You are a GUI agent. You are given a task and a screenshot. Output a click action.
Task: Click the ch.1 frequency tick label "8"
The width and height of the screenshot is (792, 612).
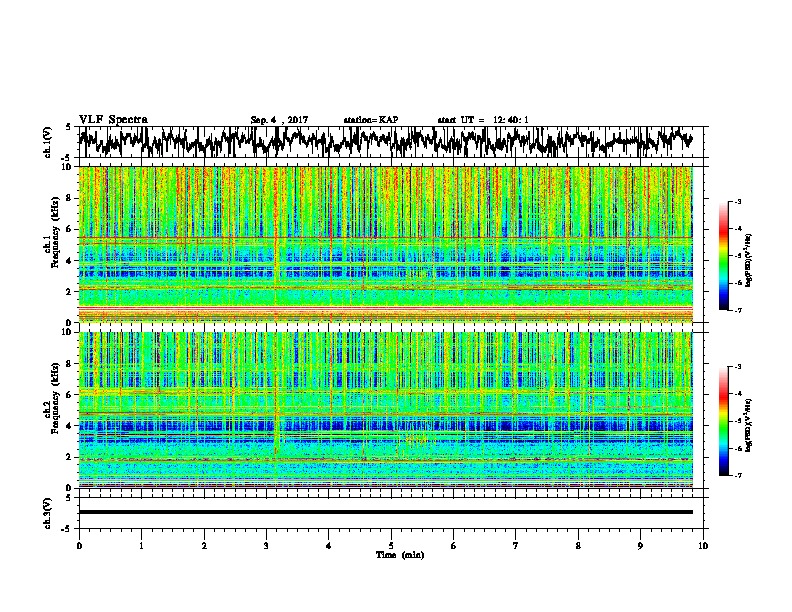point(69,198)
